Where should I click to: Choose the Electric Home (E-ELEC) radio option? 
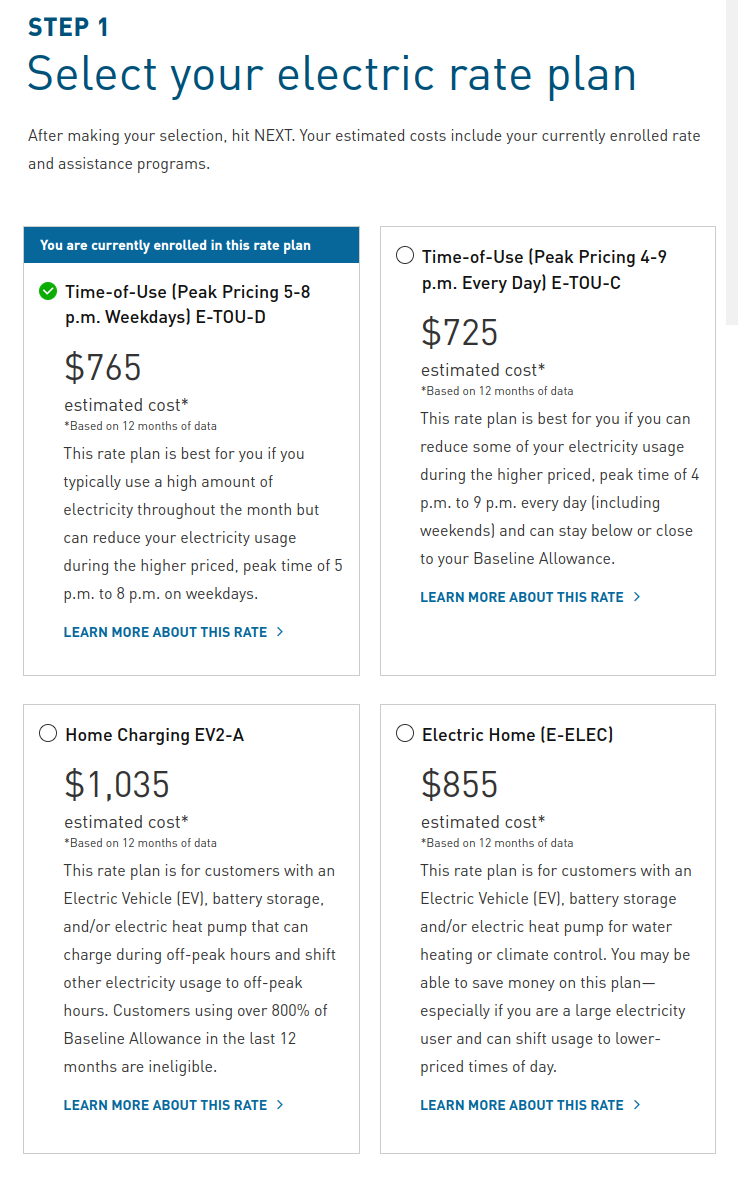(405, 734)
